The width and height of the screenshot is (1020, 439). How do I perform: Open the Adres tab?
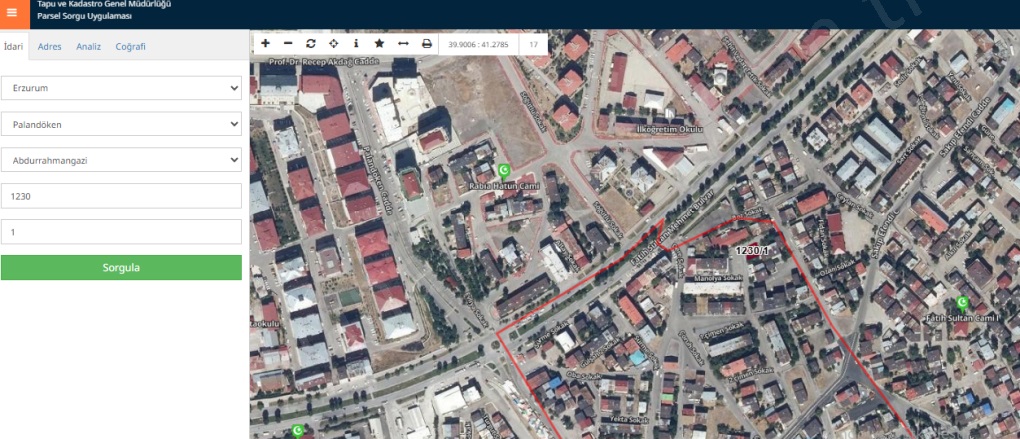[49, 47]
